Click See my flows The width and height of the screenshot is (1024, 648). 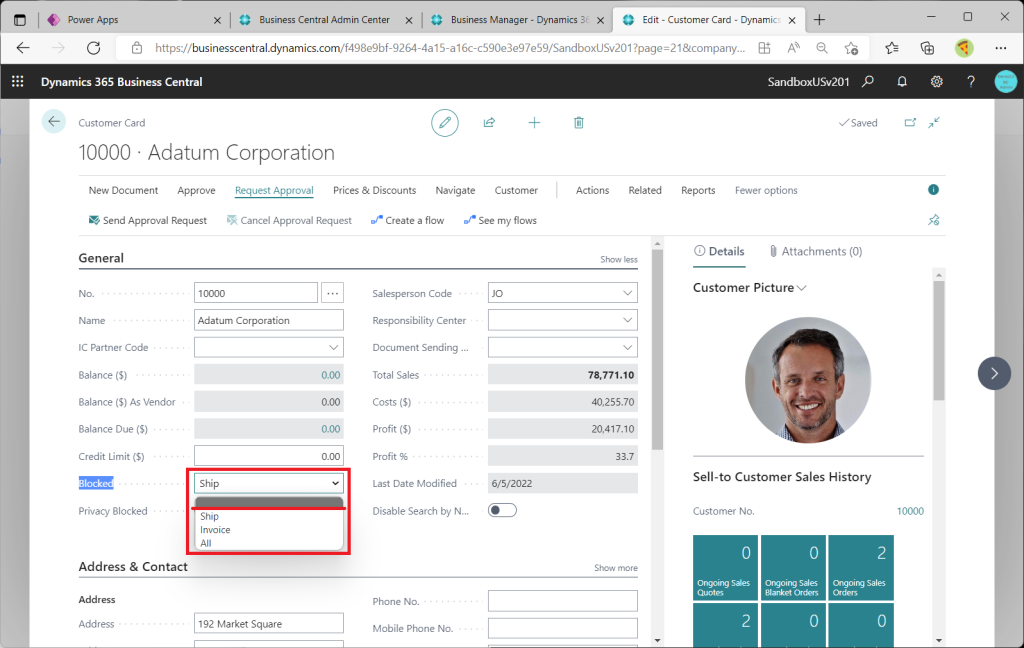(x=500, y=220)
